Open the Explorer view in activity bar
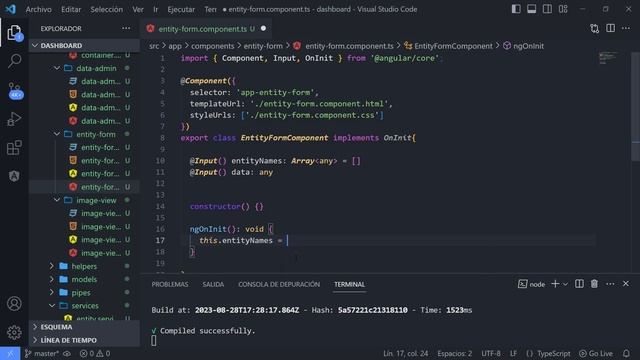 tap(14, 32)
